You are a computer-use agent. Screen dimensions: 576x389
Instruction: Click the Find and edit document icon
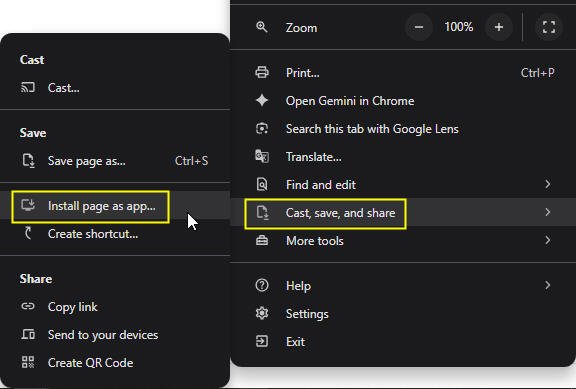click(x=262, y=184)
